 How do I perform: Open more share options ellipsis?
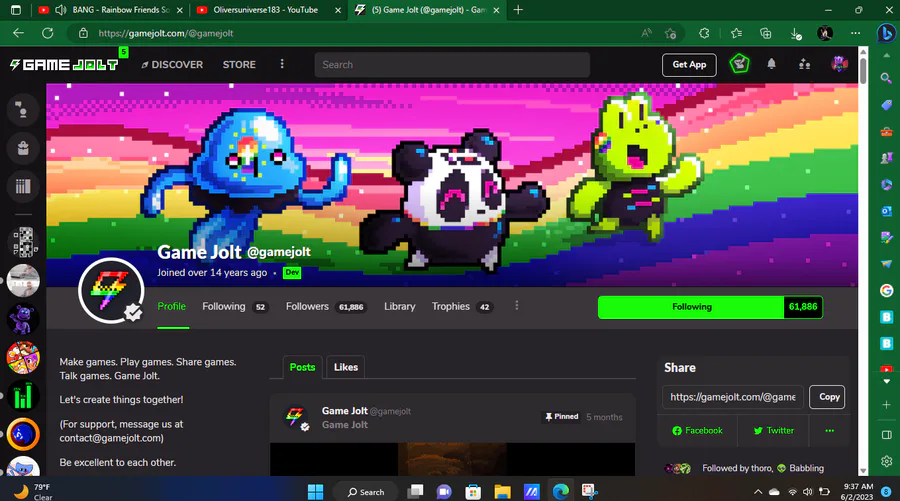829,430
